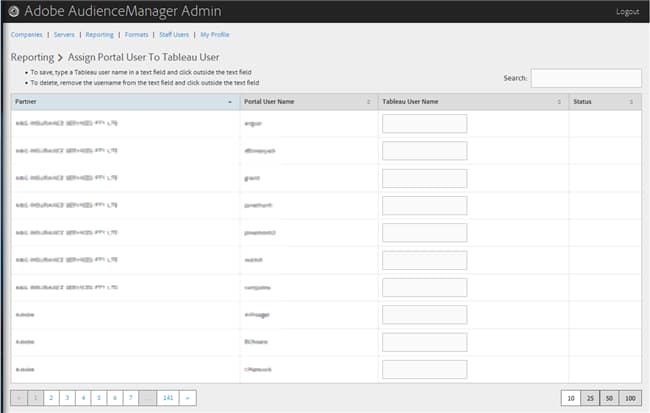The image size is (650, 413).
Task: Click Tableau User Name field in second row
Action: click(424, 151)
